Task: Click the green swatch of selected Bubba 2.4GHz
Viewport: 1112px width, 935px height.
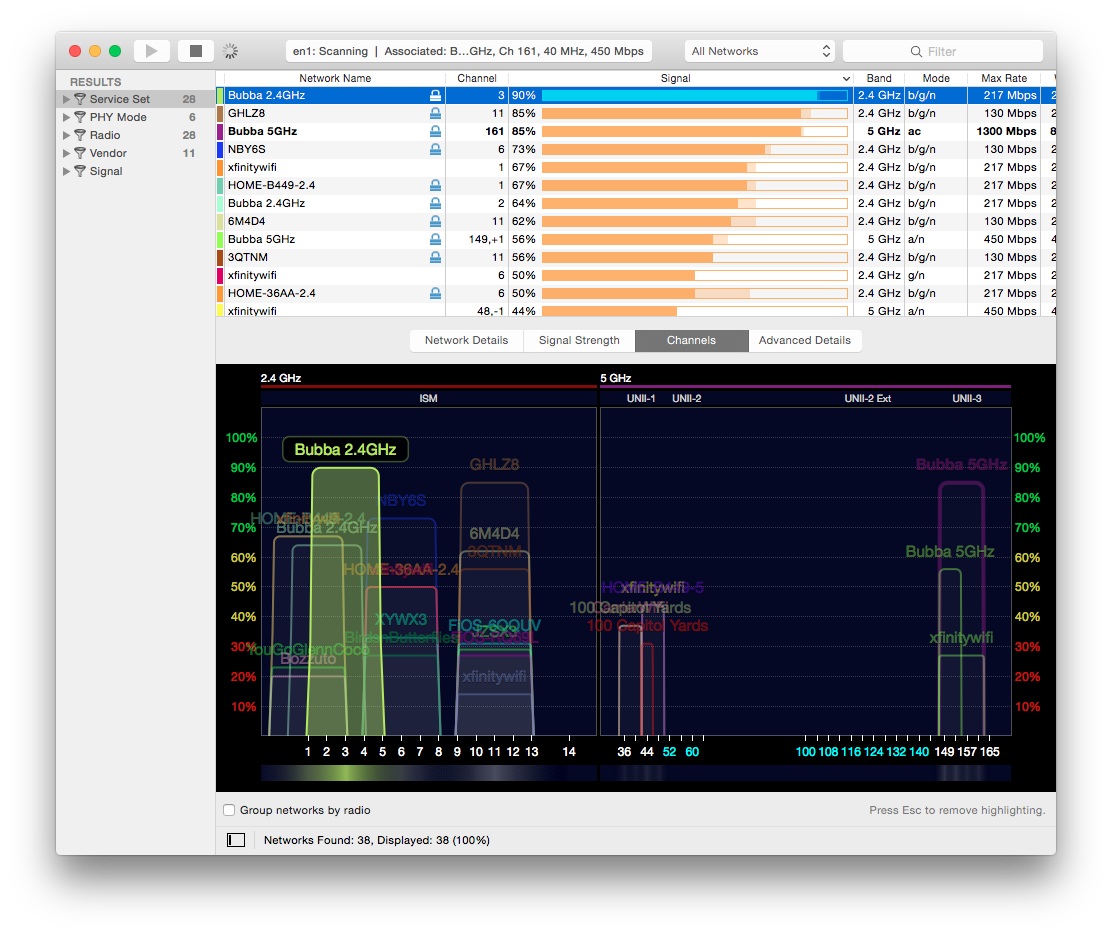Action: tap(221, 95)
